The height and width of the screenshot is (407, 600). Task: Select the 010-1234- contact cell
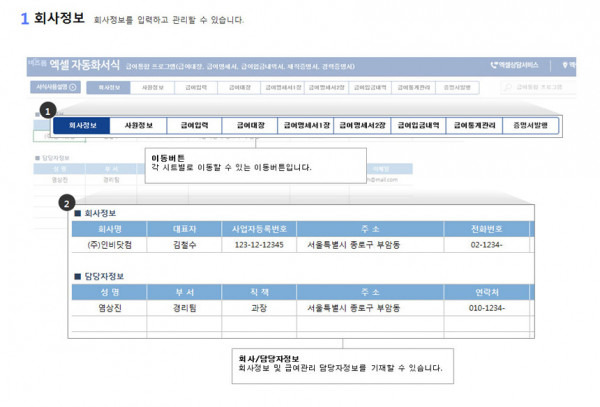[x=486, y=308]
